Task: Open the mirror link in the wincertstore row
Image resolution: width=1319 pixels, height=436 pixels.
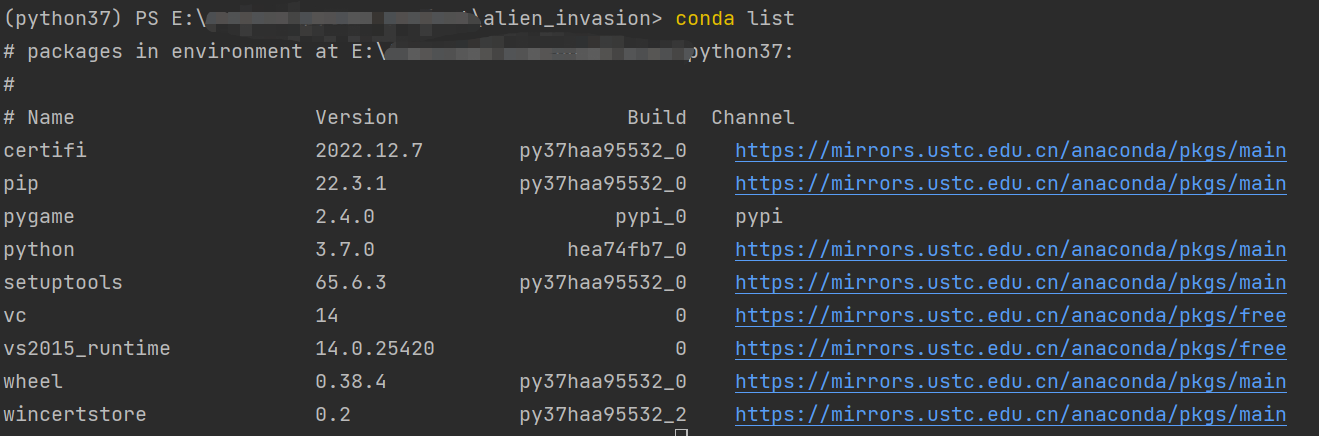Action: [x=1011, y=415]
